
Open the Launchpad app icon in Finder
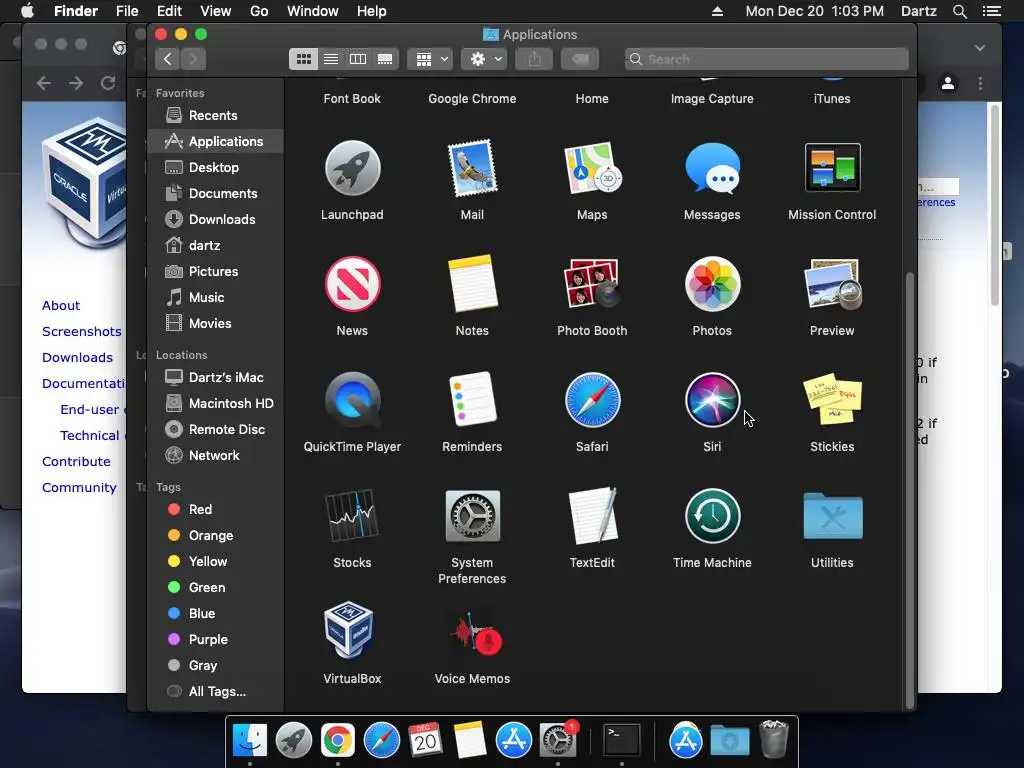point(353,168)
